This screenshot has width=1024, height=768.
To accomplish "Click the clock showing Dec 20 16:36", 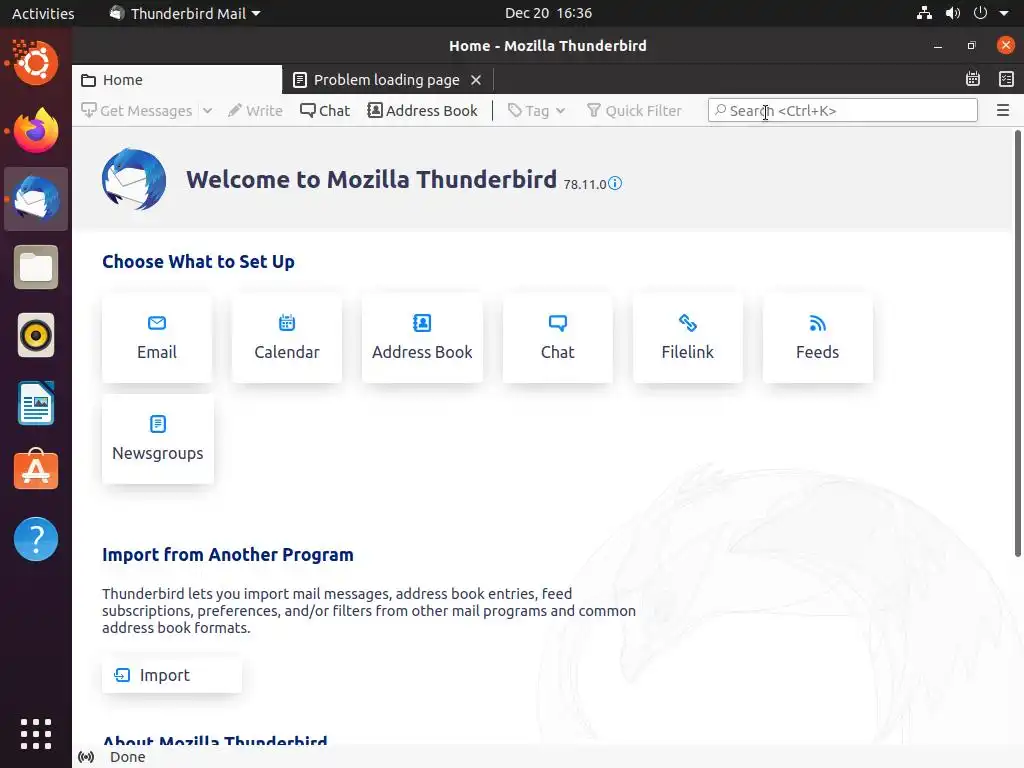I will (x=549, y=13).
